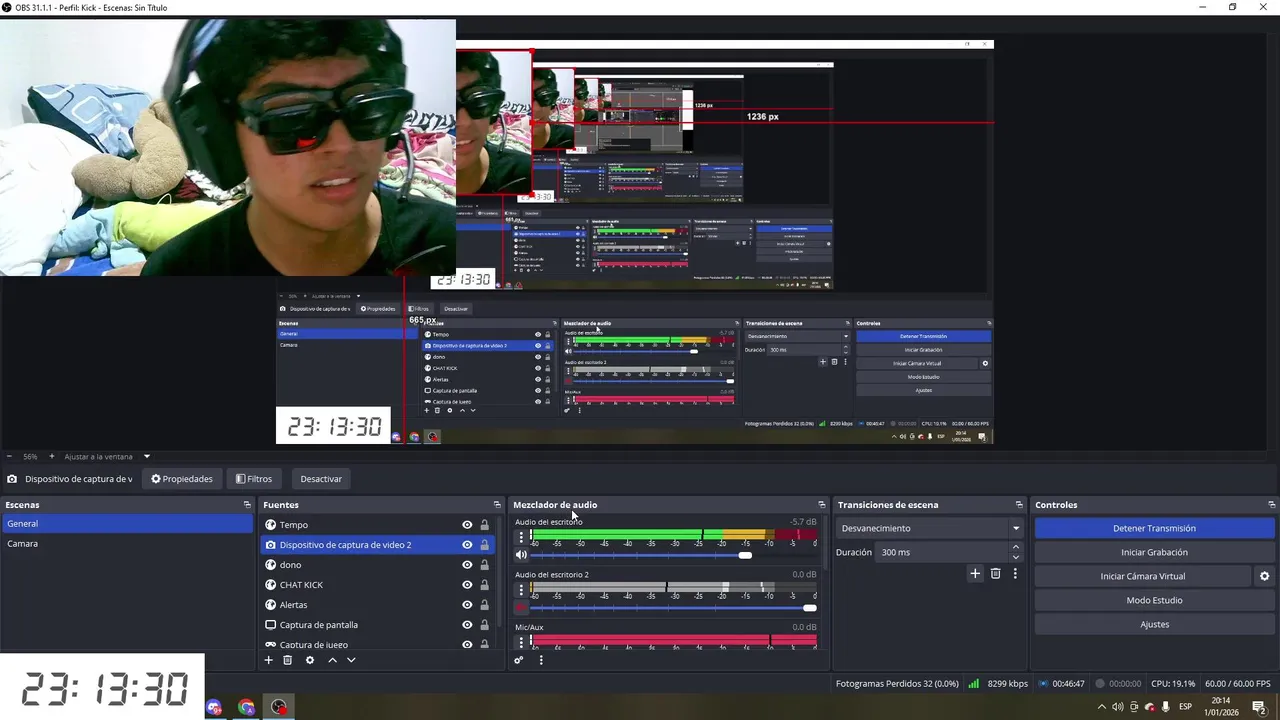The image size is (1280, 720).
Task: Pop out the Fuentes dock
Action: tap(497, 505)
